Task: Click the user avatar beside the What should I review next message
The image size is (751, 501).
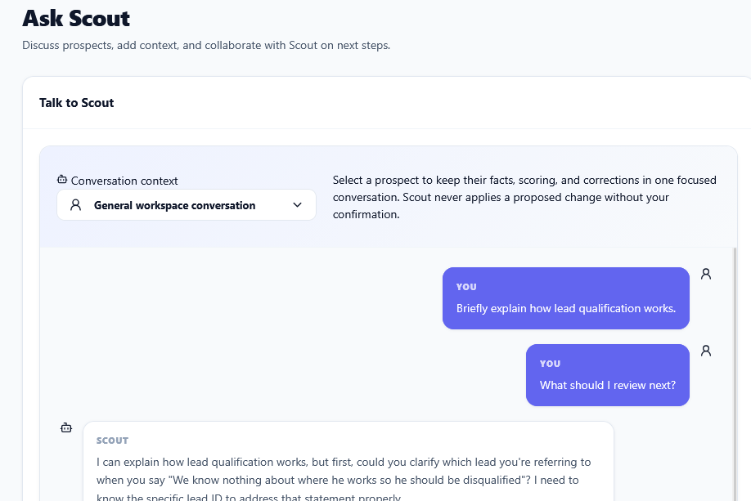Action: tap(705, 351)
